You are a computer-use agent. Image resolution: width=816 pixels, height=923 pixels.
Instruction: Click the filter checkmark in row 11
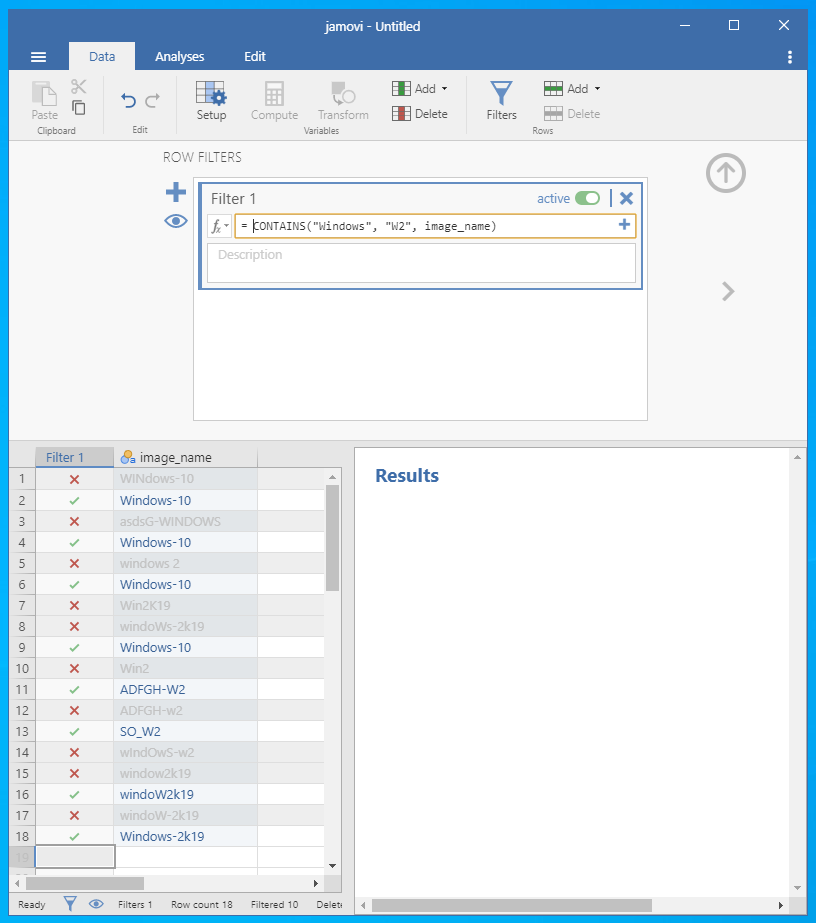(x=74, y=689)
